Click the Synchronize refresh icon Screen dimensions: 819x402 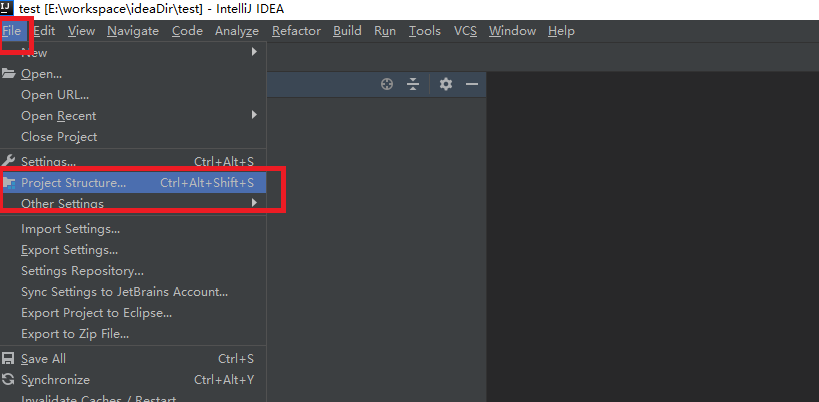click(9, 380)
